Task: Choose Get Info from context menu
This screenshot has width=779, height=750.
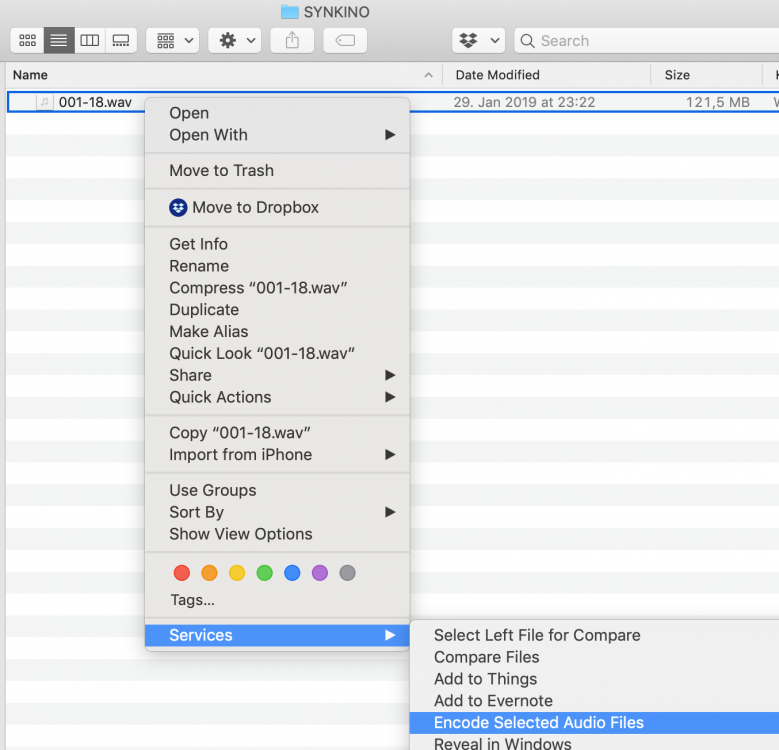Action: point(198,244)
